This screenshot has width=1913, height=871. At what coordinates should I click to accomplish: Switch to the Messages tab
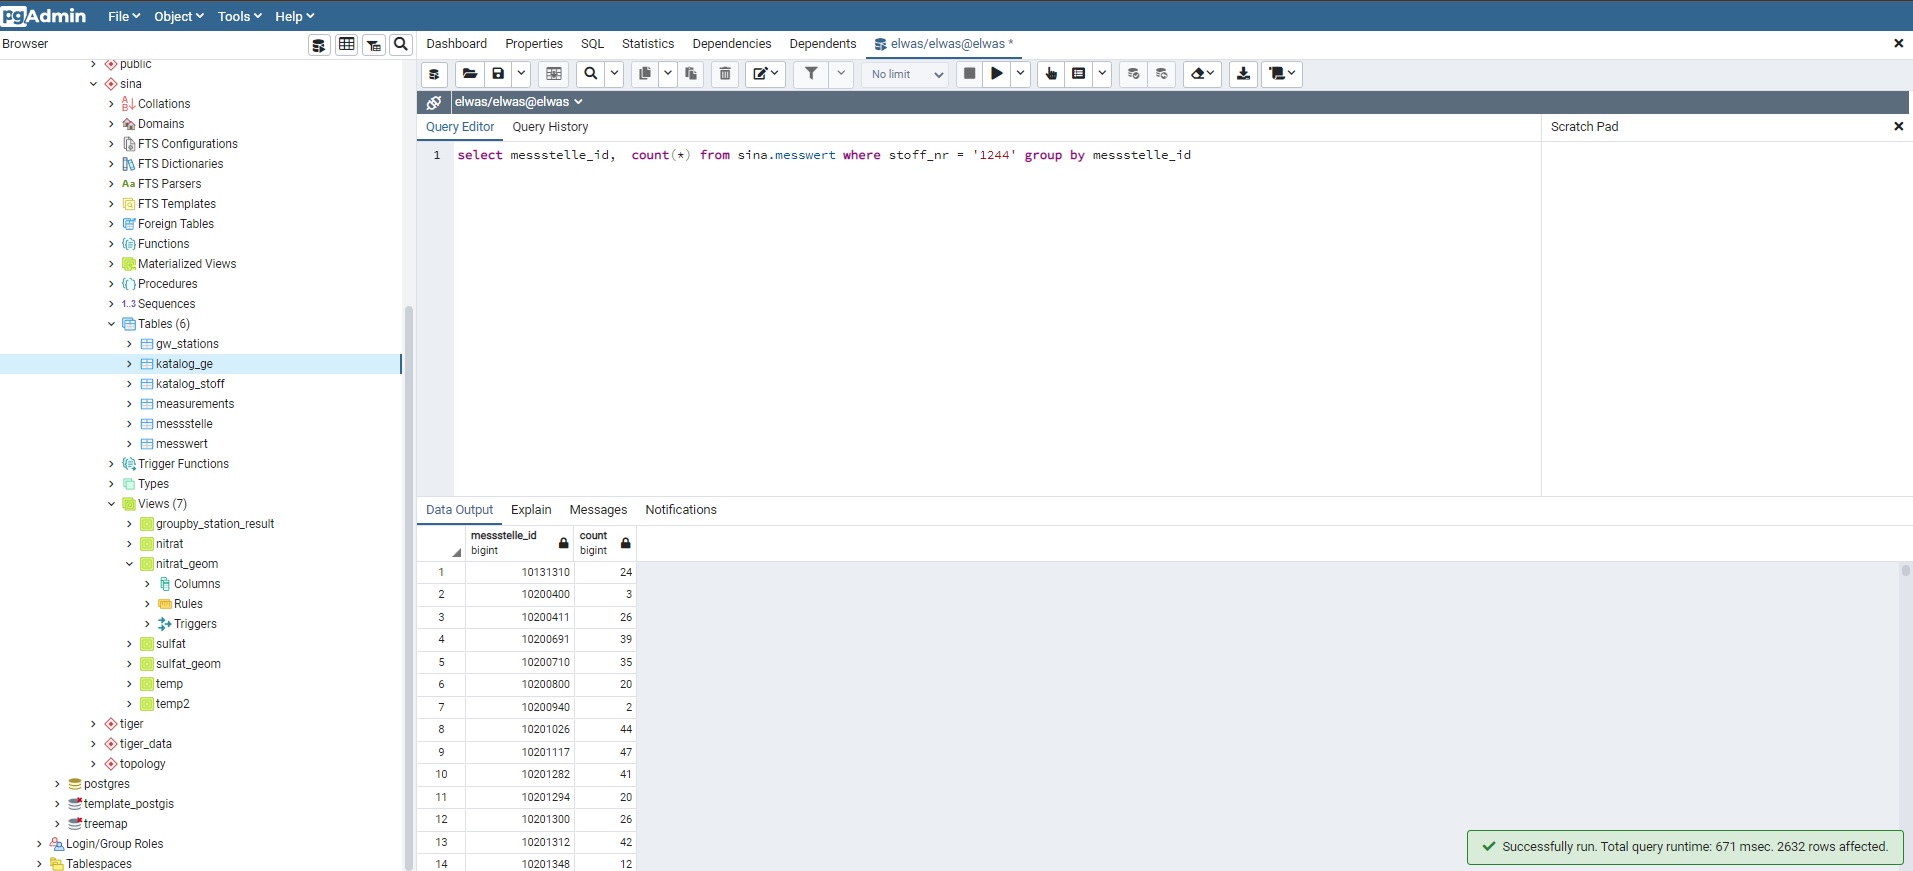[598, 510]
